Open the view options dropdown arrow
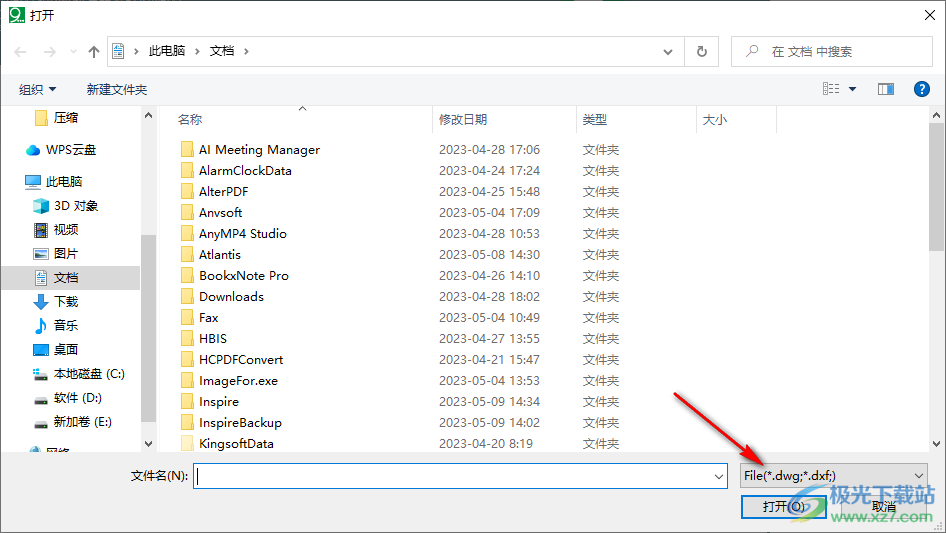The image size is (946, 533). click(852, 89)
